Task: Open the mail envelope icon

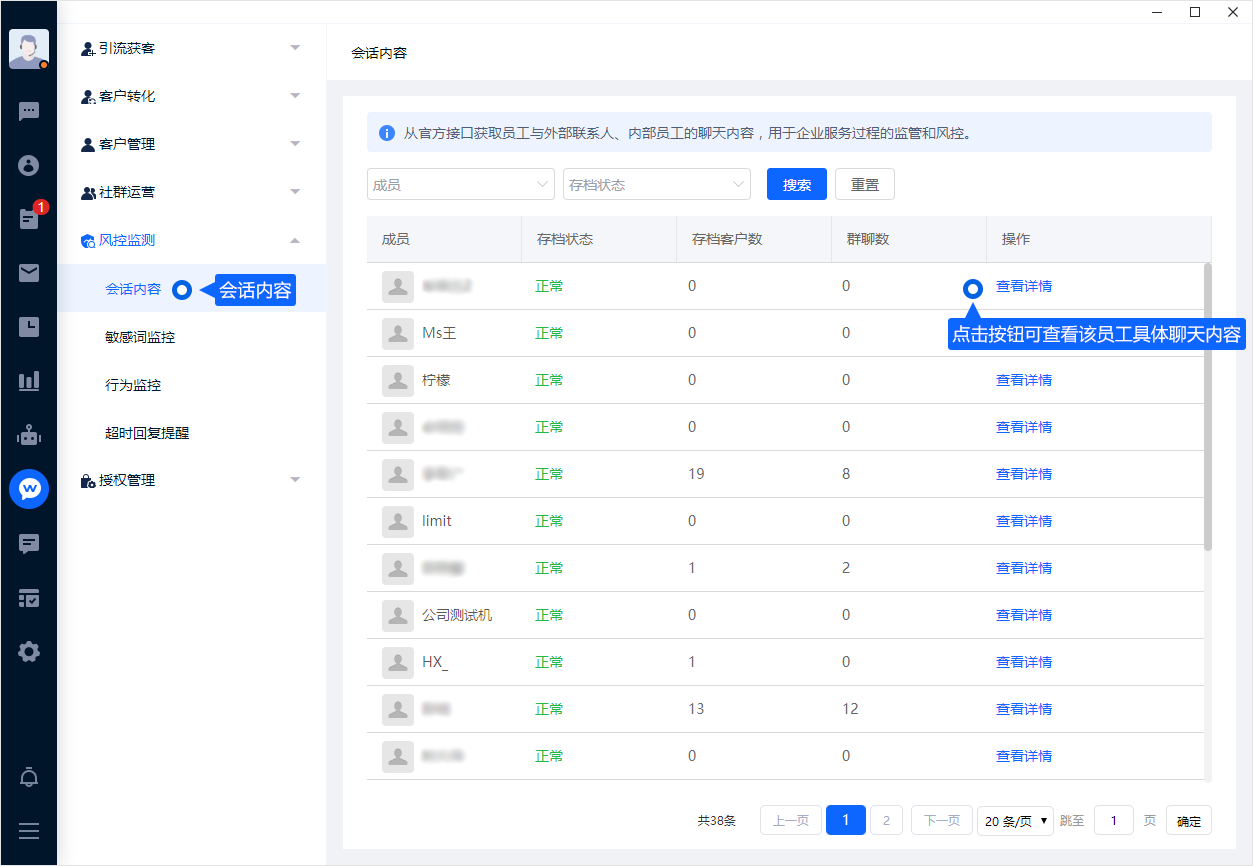Action: pos(29,273)
